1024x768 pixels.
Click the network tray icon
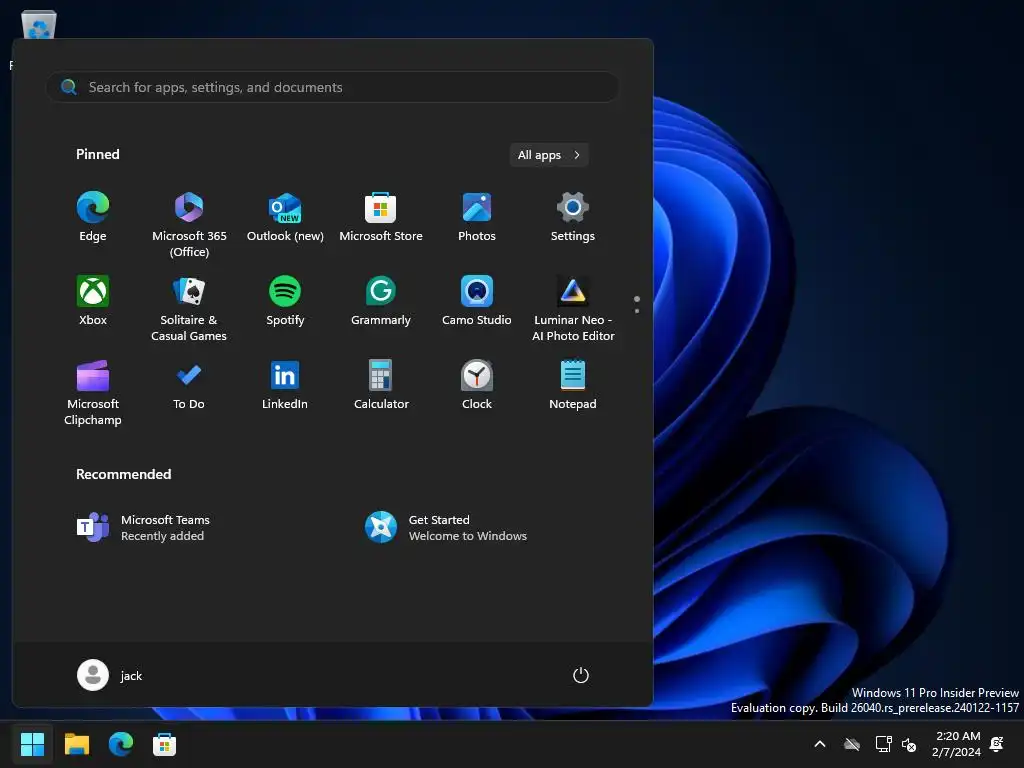[884, 744]
